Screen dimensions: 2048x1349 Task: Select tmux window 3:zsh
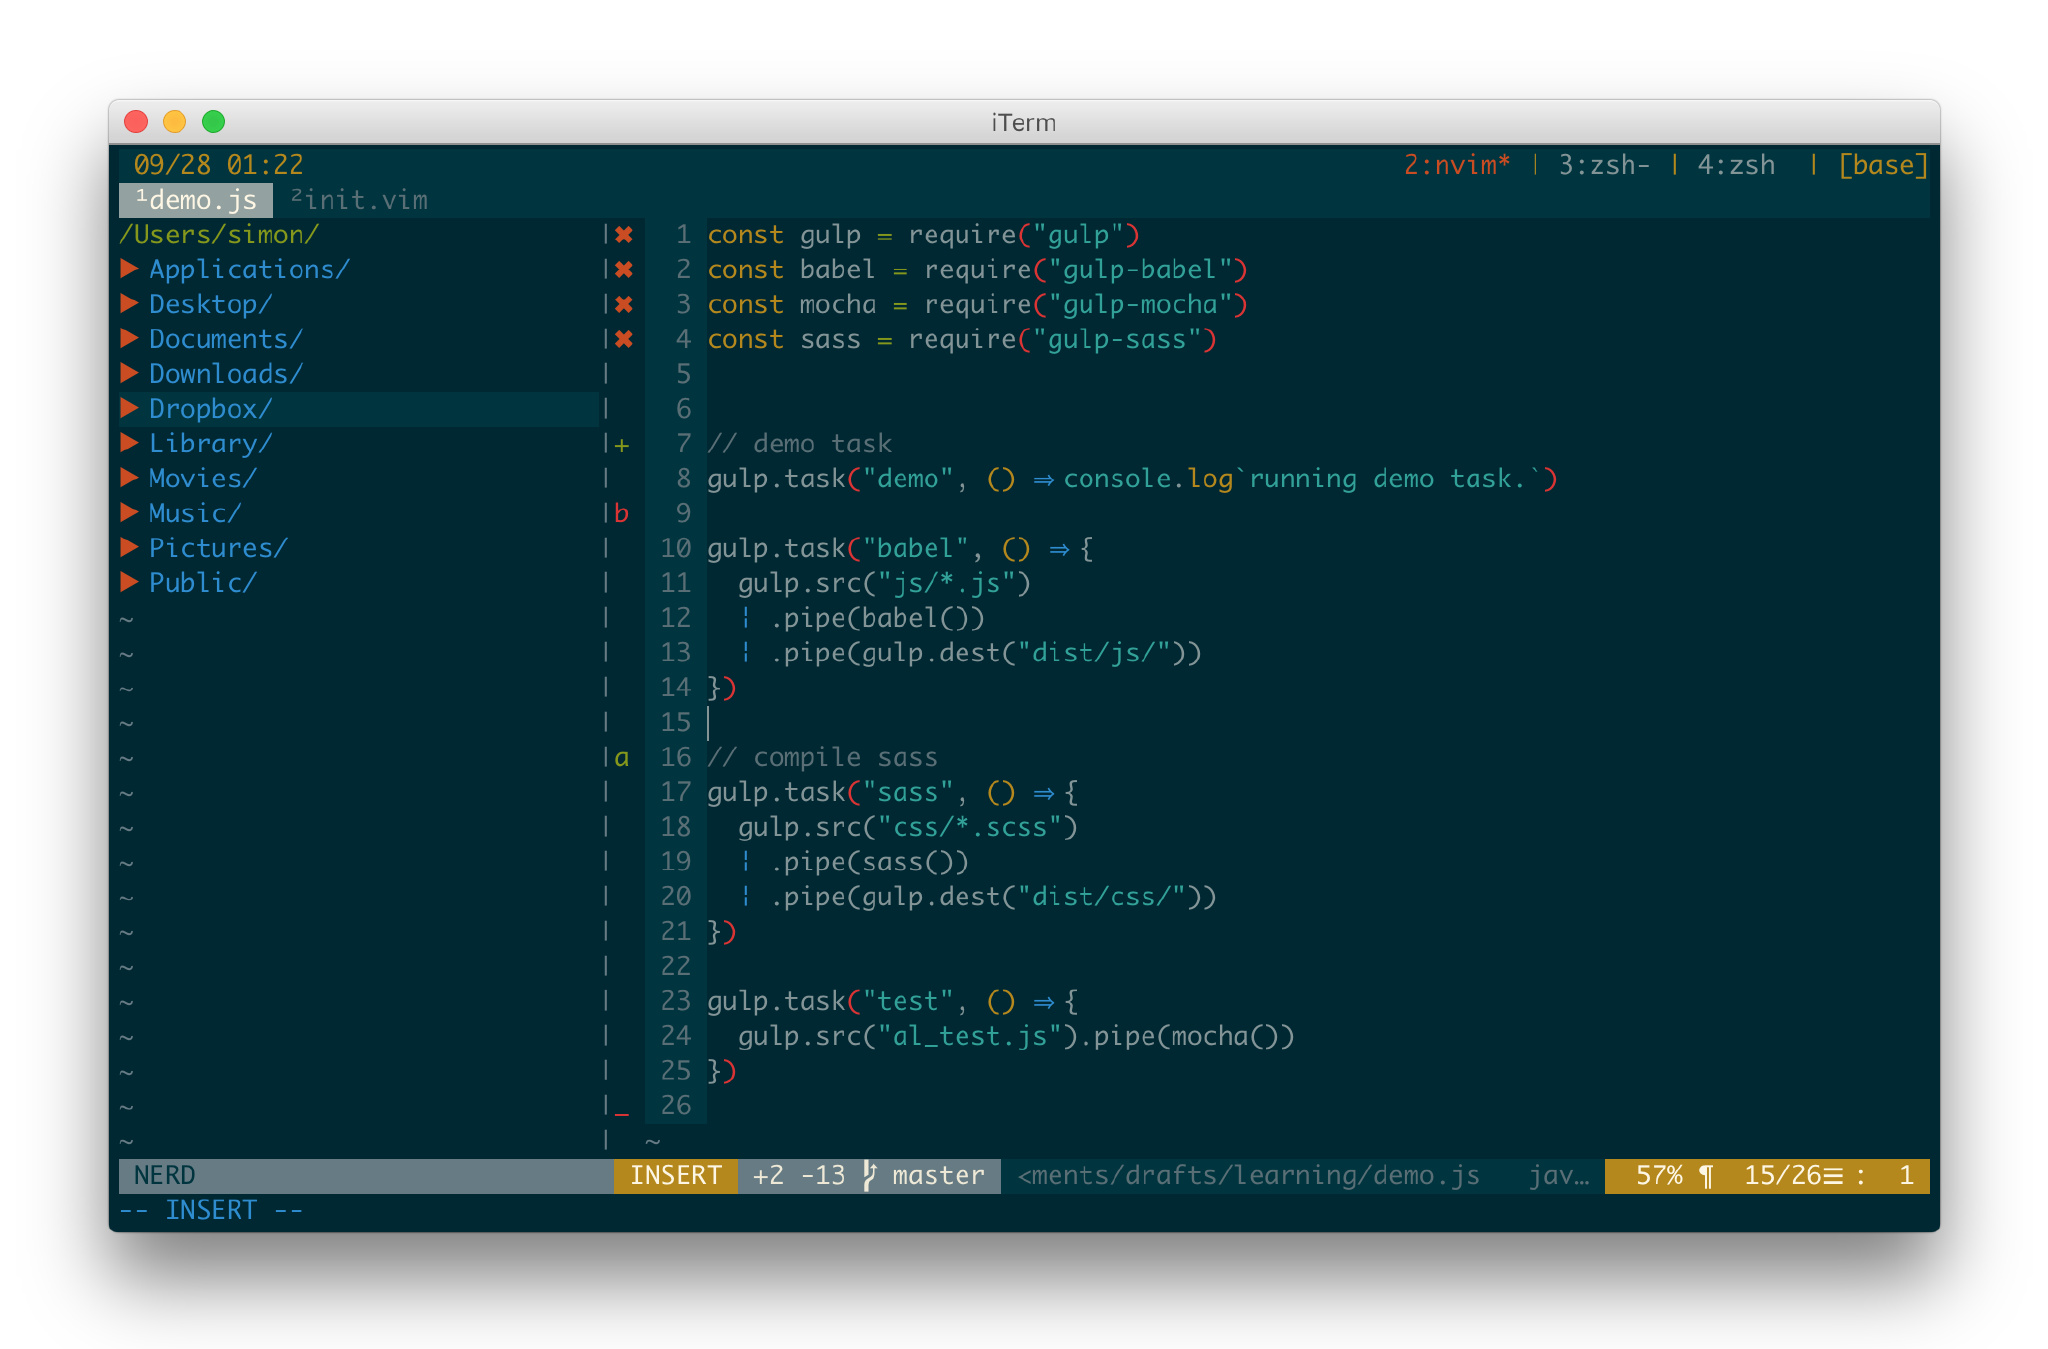1604,165
